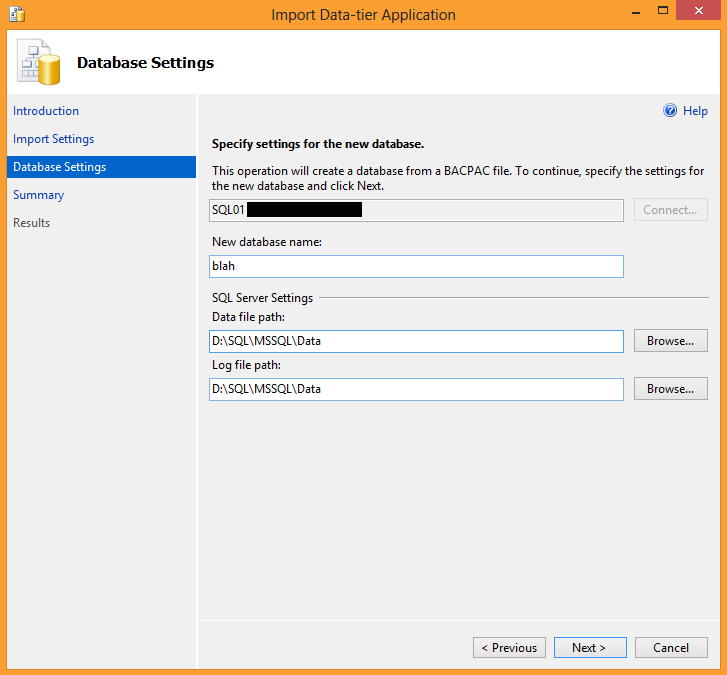The height and width of the screenshot is (675, 727).
Task: Click the Connect... button
Action: (670, 210)
